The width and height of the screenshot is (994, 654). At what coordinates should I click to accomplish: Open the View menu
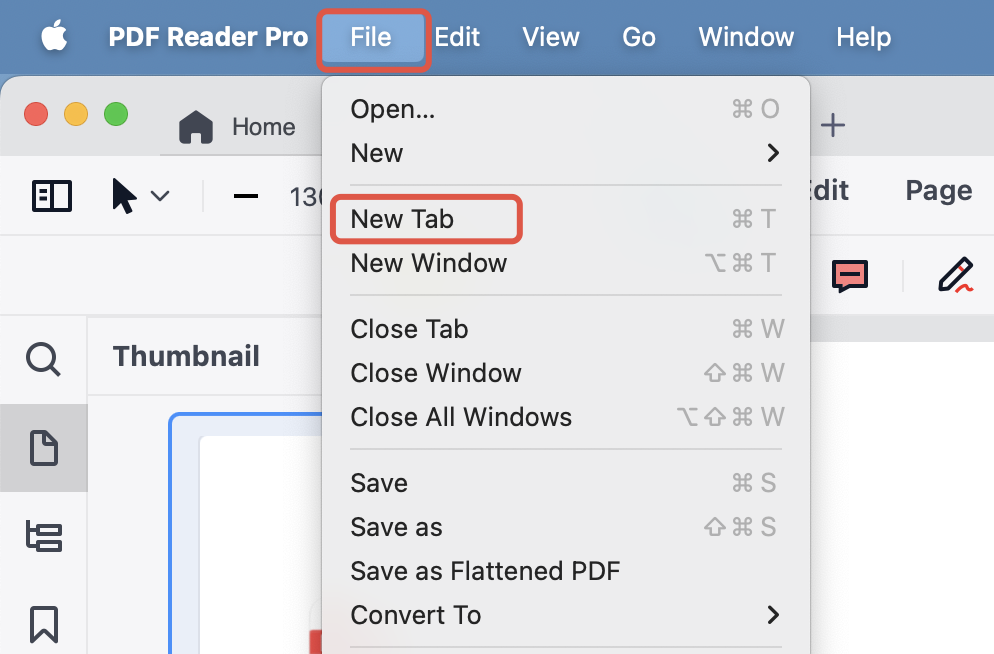coord(550,38)
